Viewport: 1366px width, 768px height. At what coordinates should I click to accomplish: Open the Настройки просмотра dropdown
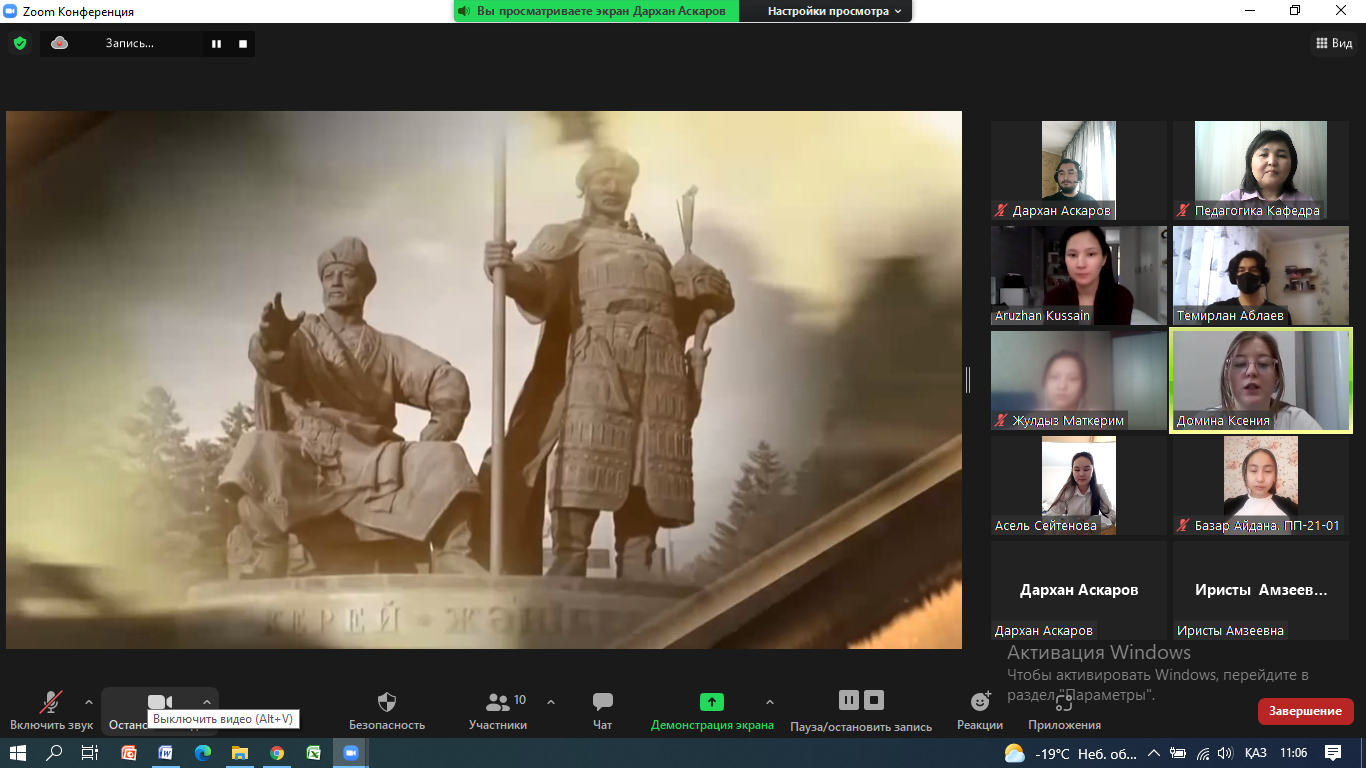tap(834, 11)
